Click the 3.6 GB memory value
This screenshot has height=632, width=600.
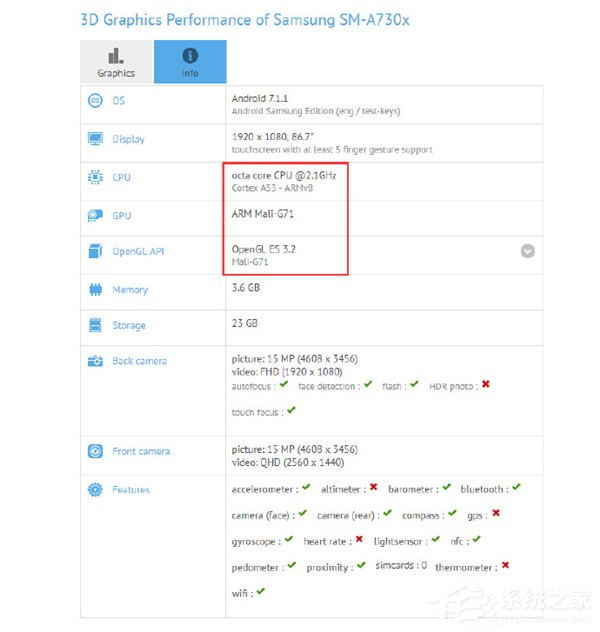click(x=246, y=287)
